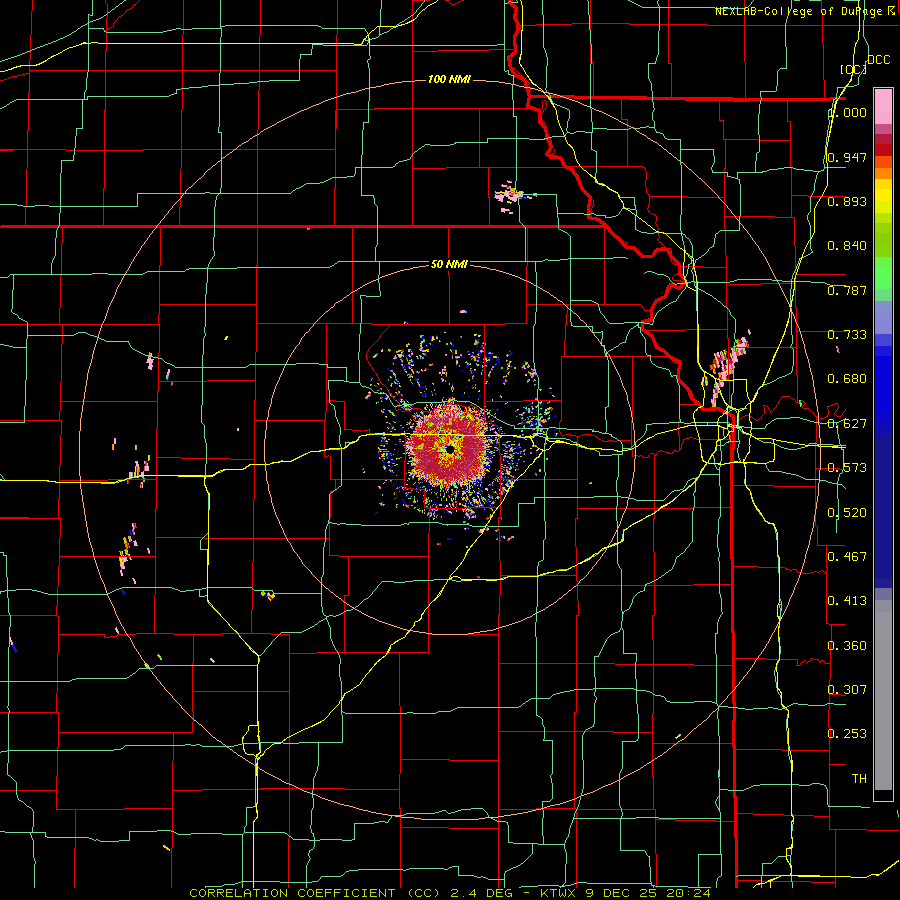Pick the lavender segment of the color bar
This screenshot has width=900, height=900.
pos(883,317)
